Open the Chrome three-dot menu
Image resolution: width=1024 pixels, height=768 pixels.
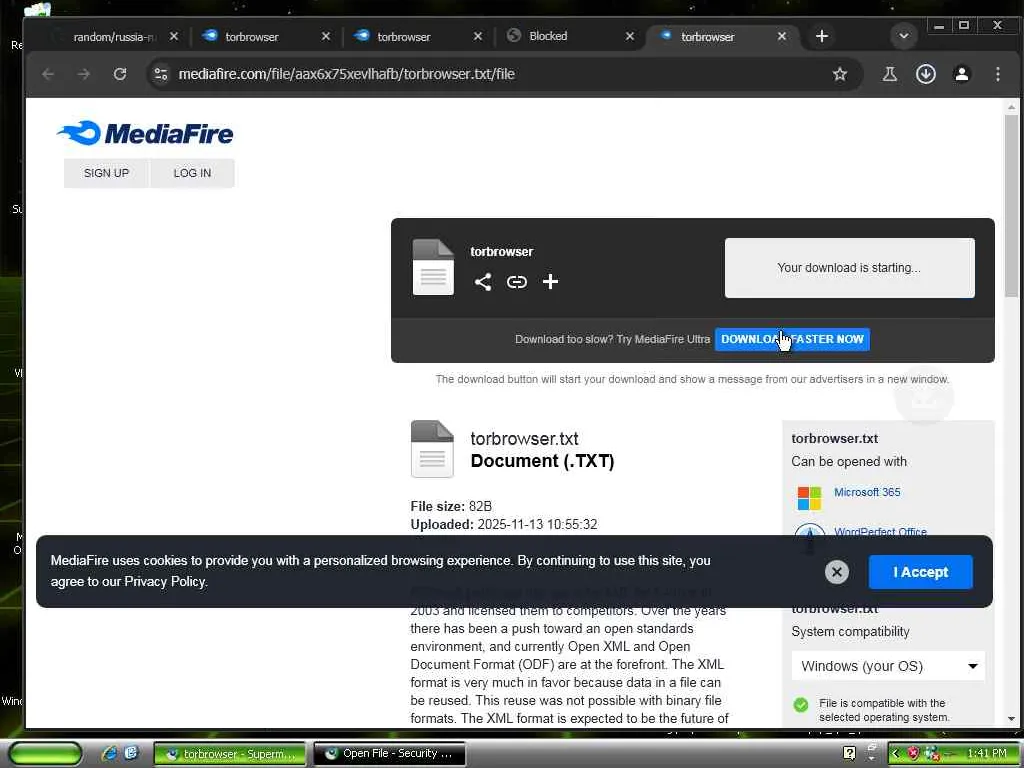tap(997, 74)
